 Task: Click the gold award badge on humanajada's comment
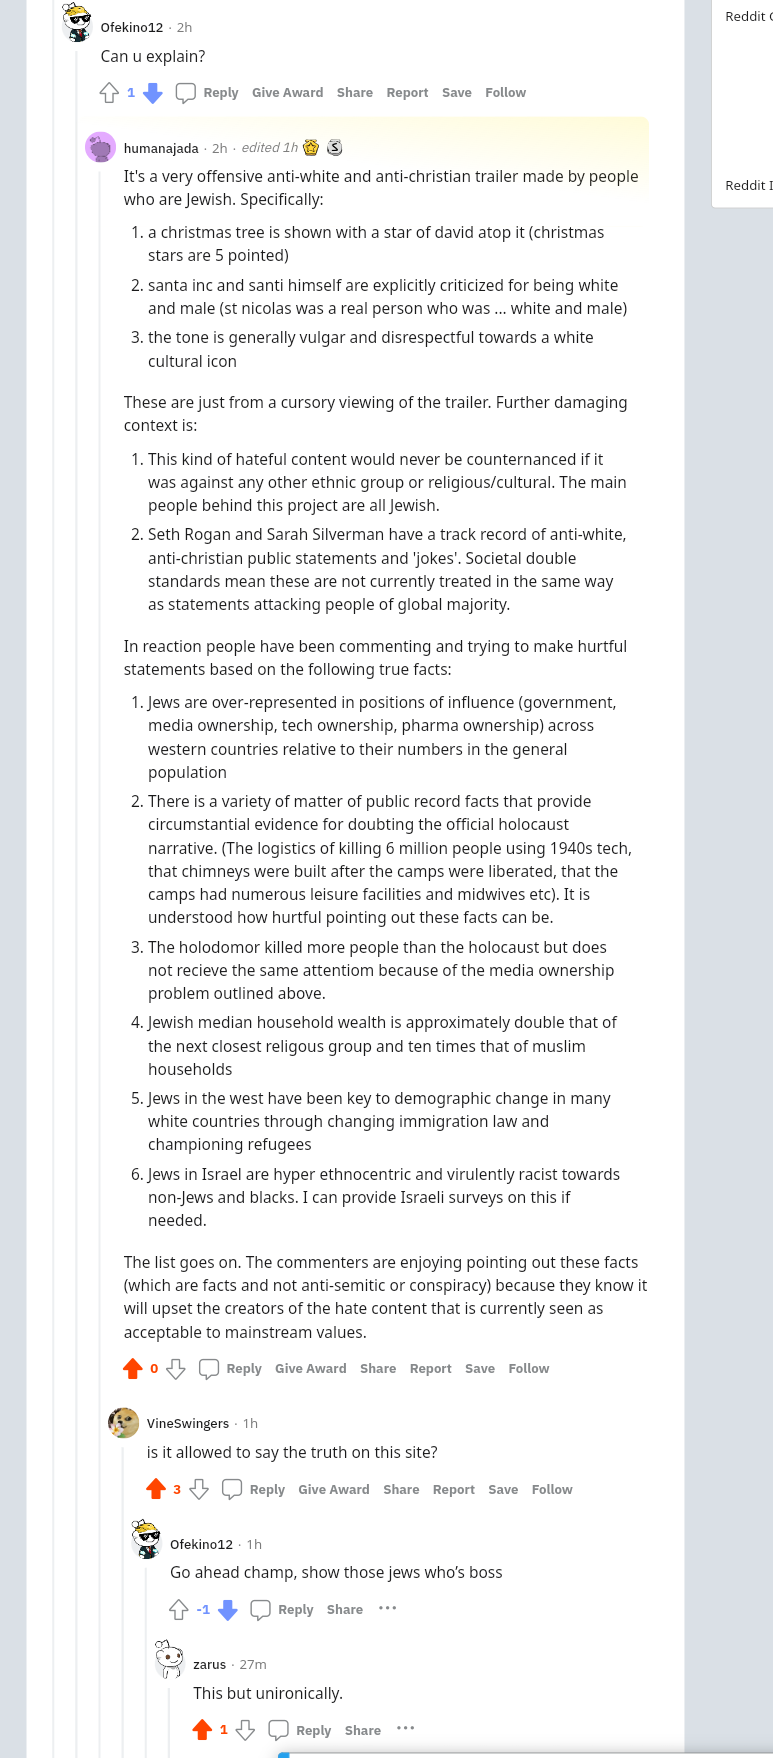pyautogui.click(x=311, y=148)
